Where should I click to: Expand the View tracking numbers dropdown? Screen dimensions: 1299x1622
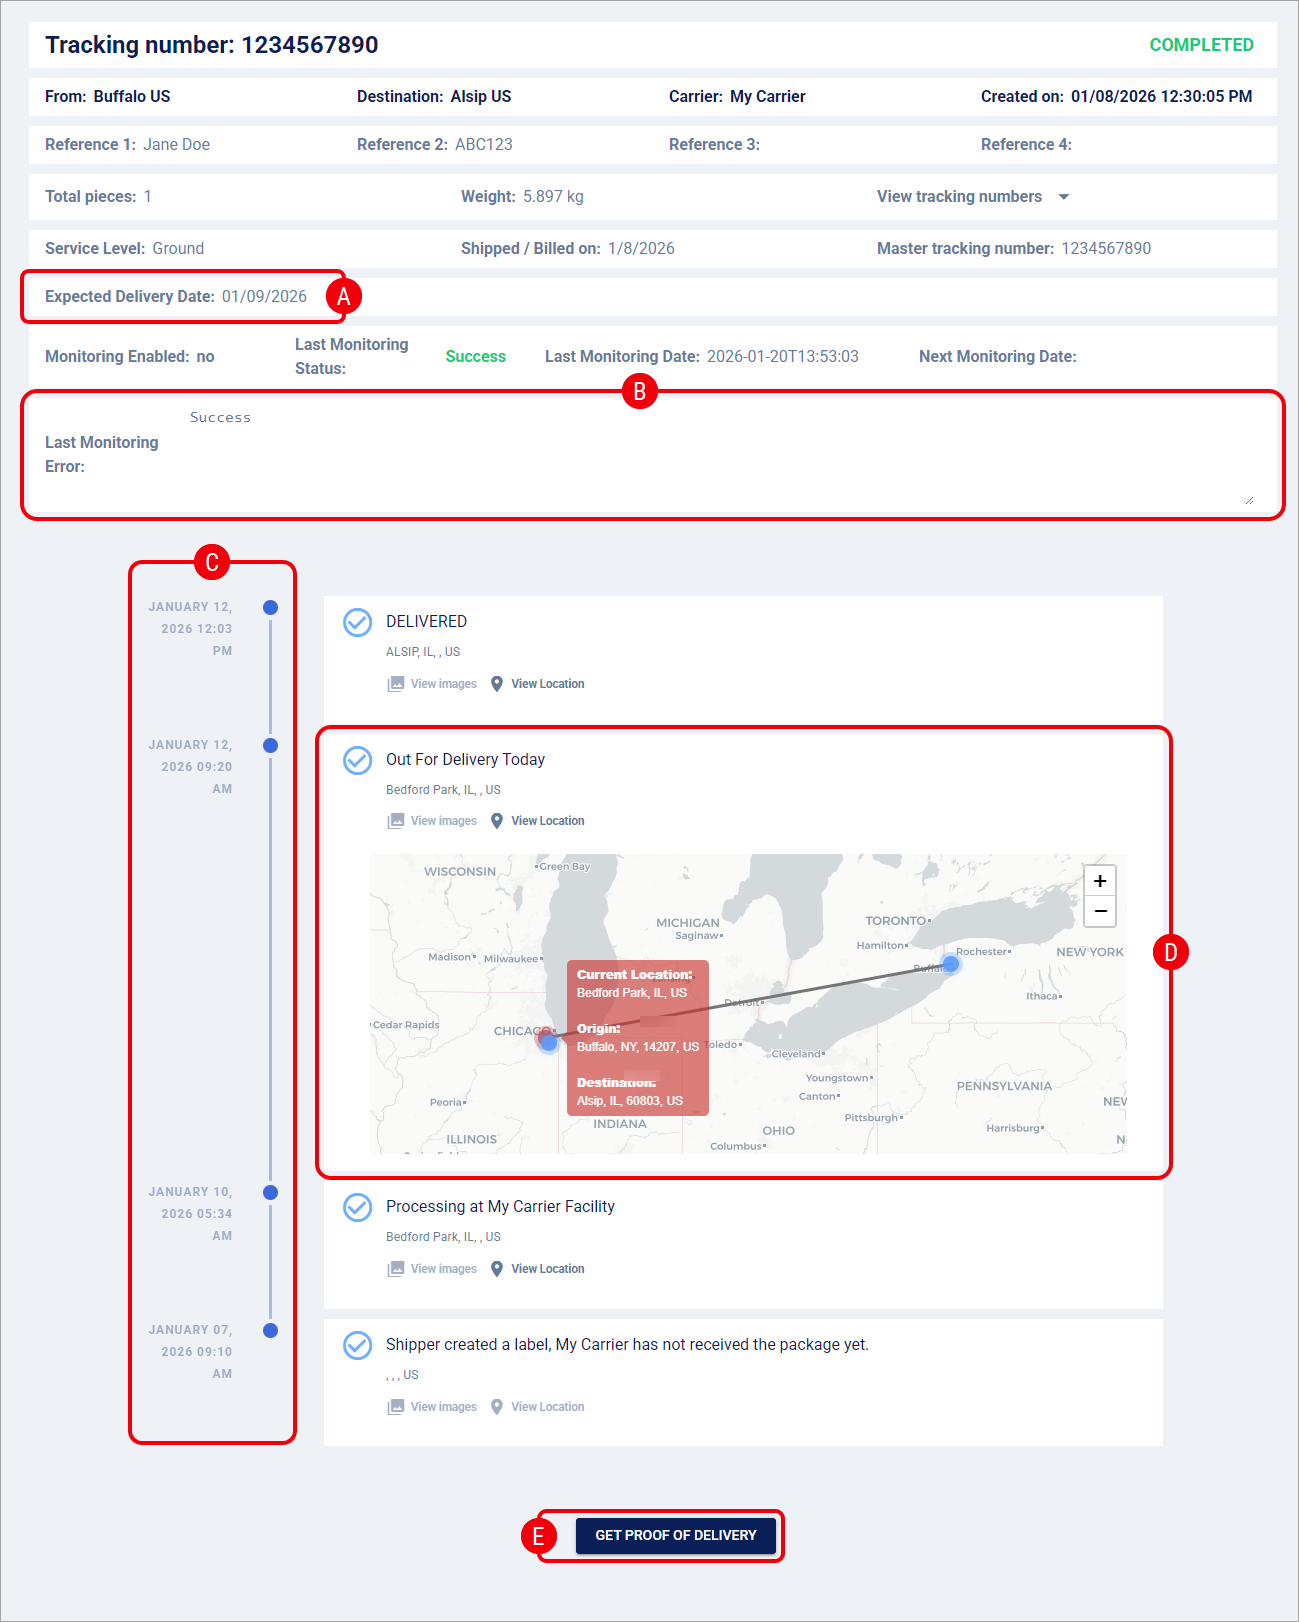[x=973, y=197]
